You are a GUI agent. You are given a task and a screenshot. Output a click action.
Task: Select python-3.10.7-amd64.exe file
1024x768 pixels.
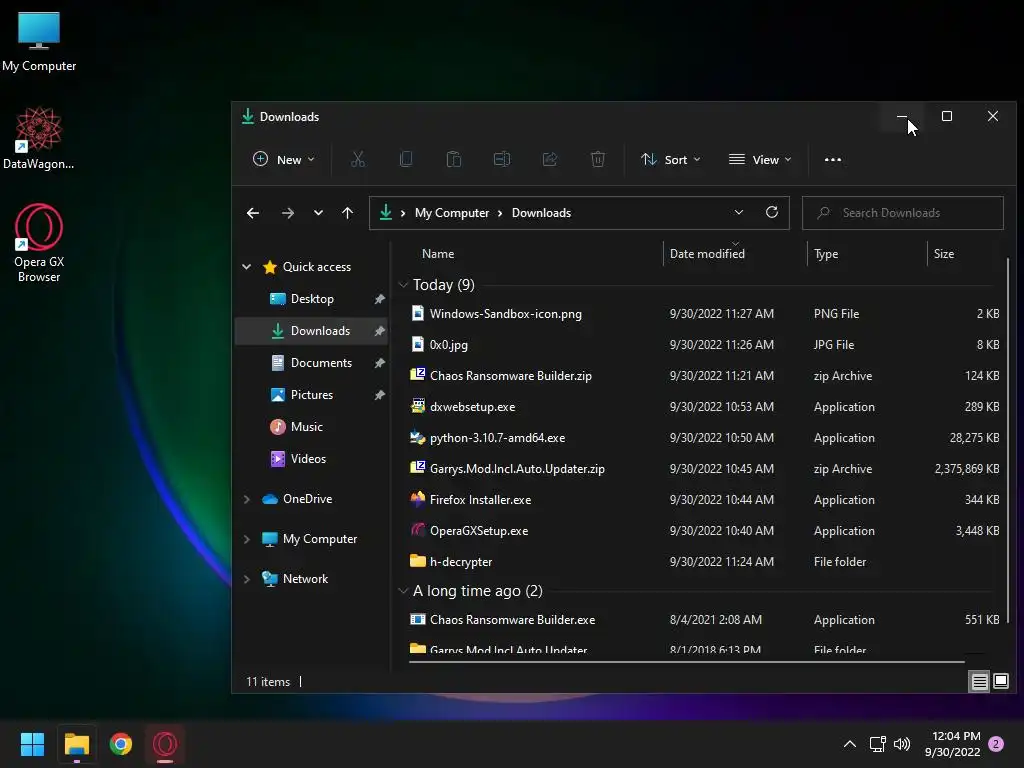(x=703, y=438)
